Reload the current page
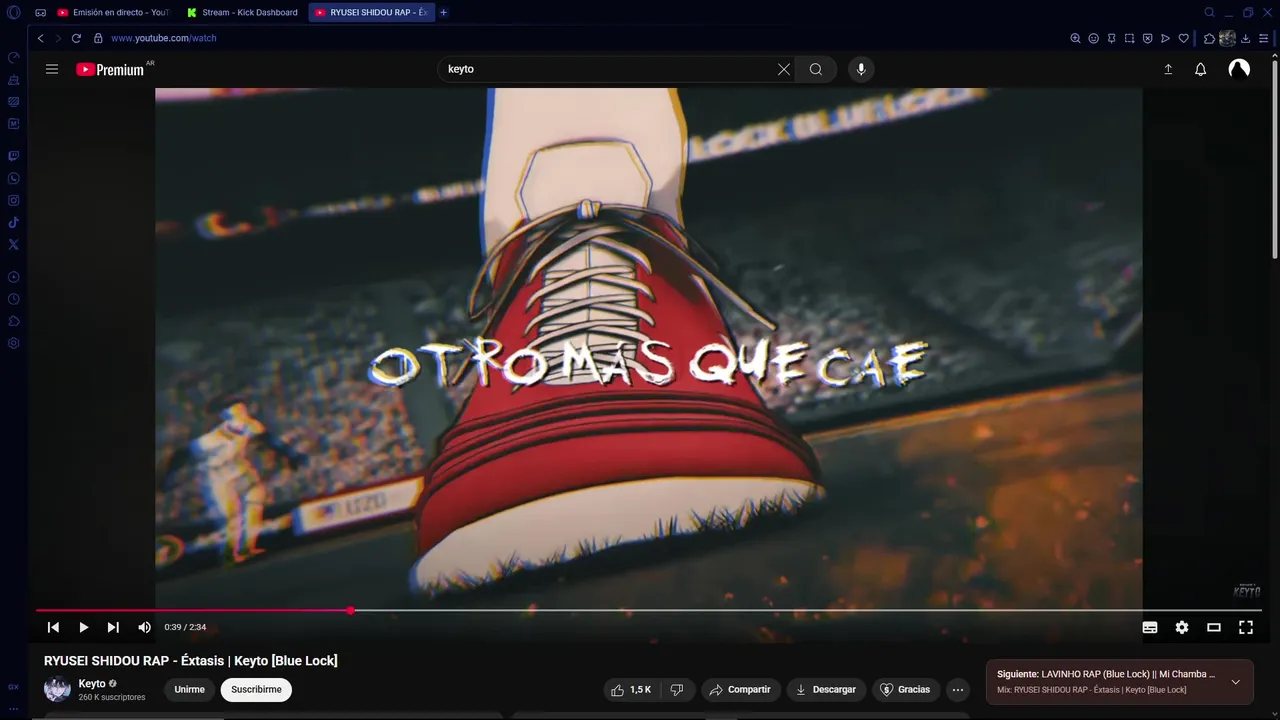The width and height of the screenshot is (1280, 720). click(76, 38)
